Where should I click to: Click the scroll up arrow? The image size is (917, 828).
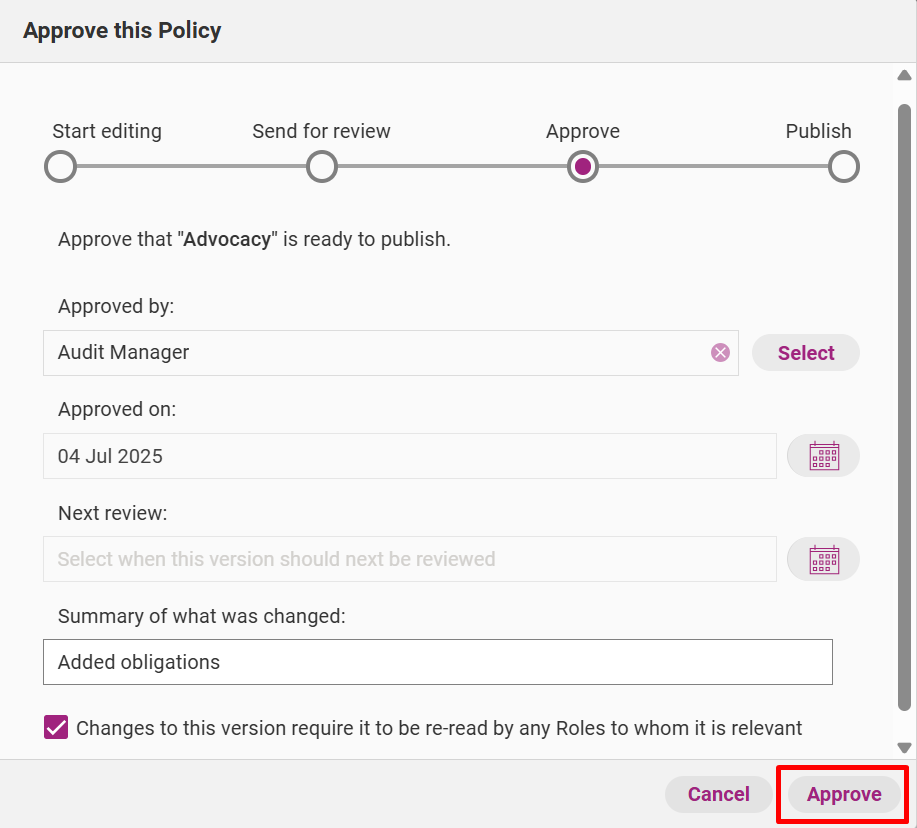click(x=904, y=75)
